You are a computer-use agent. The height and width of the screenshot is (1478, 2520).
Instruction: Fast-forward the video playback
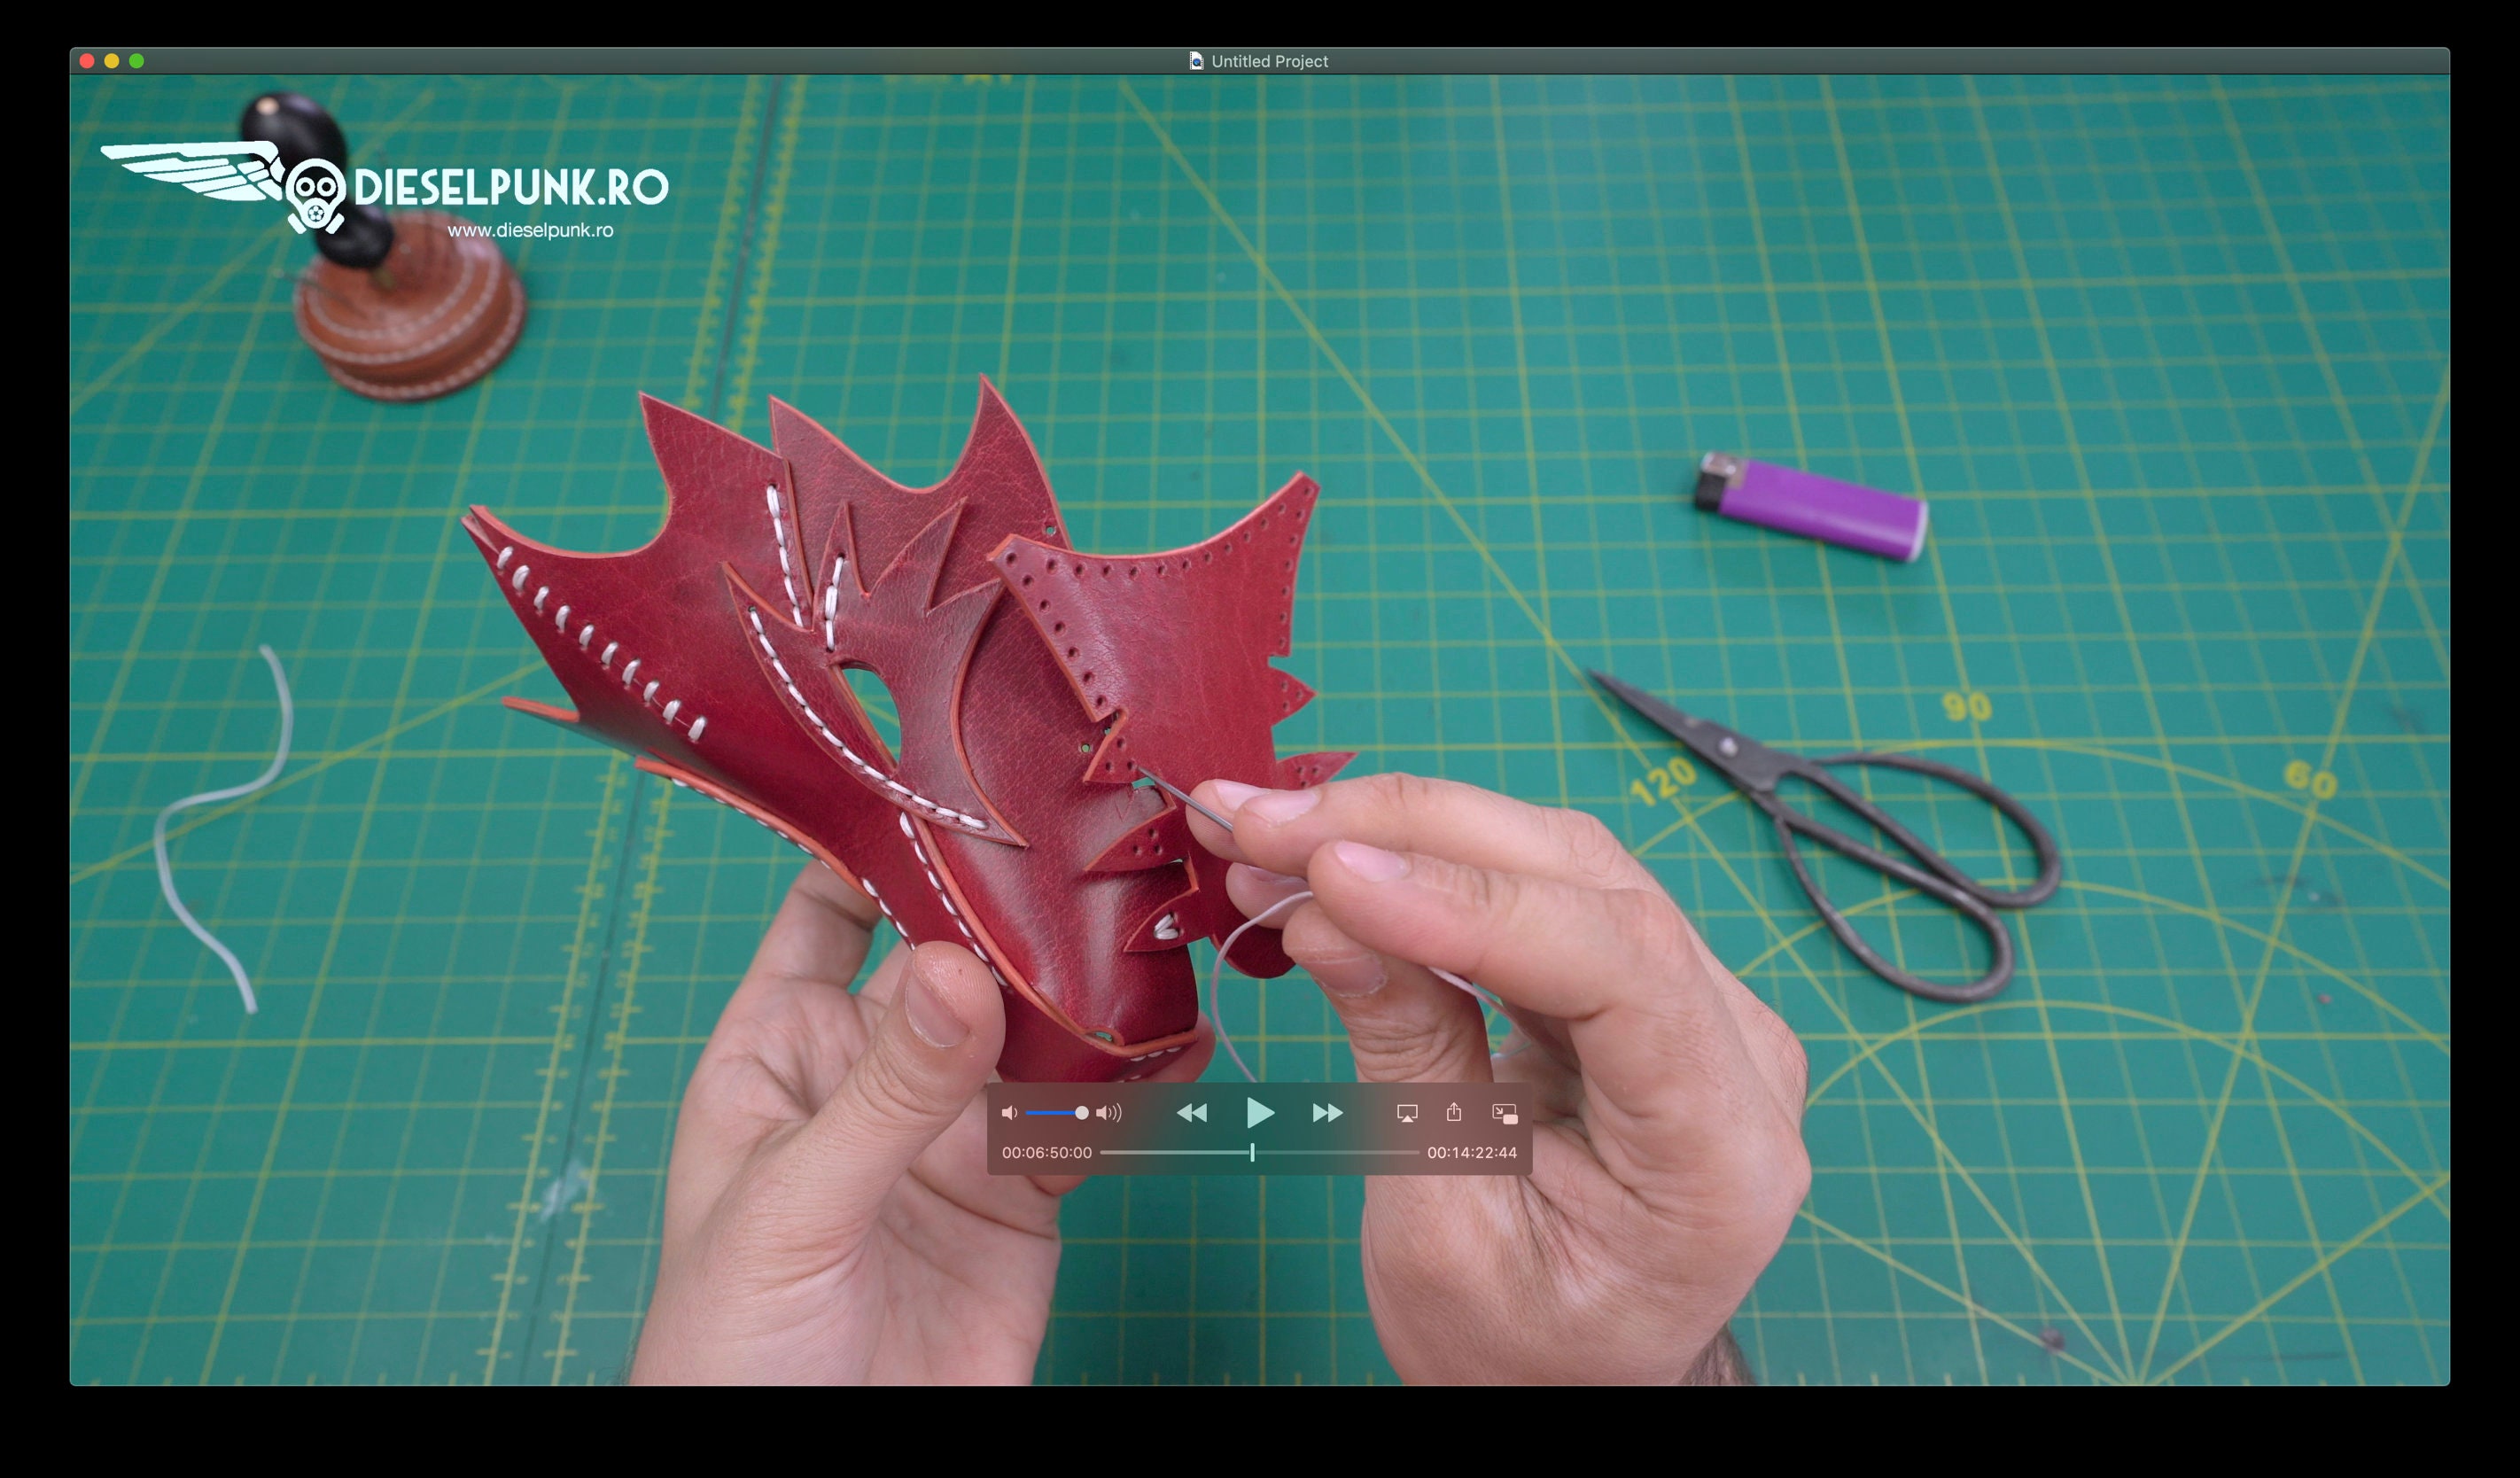[x=1327, y=1112]
